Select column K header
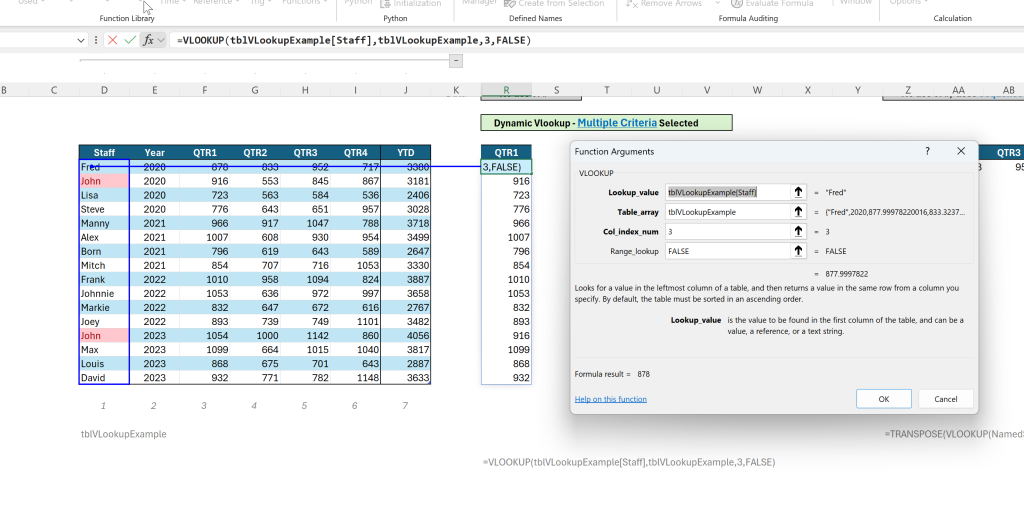 456,90
